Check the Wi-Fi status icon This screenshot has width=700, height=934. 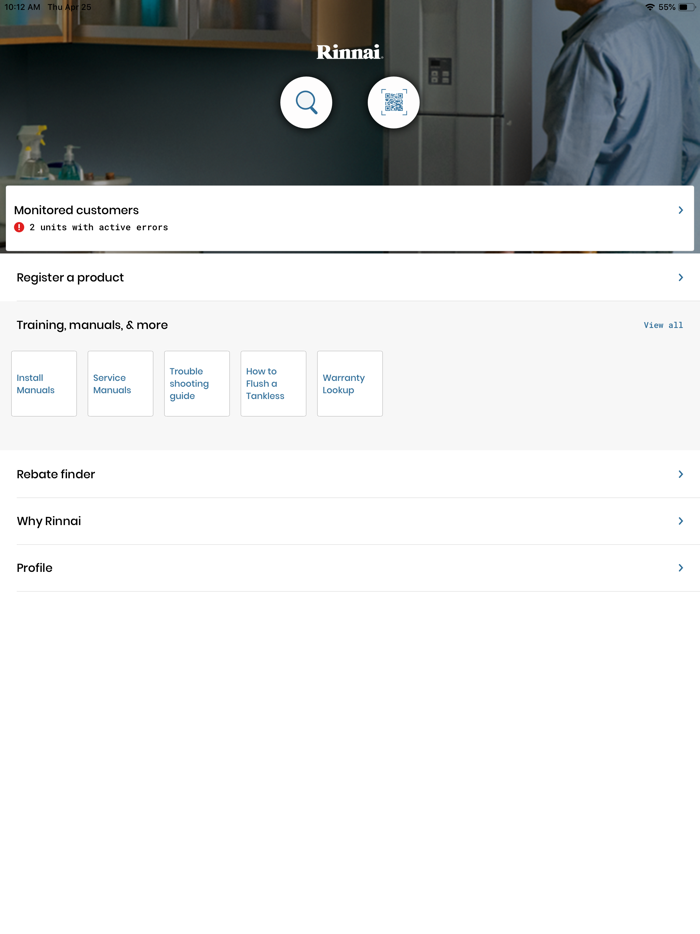tap(650, 7)
